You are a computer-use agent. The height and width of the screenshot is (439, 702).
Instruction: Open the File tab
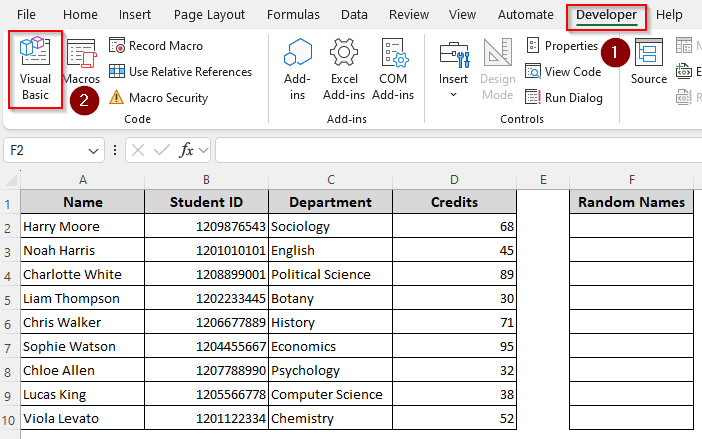point(26,15)
